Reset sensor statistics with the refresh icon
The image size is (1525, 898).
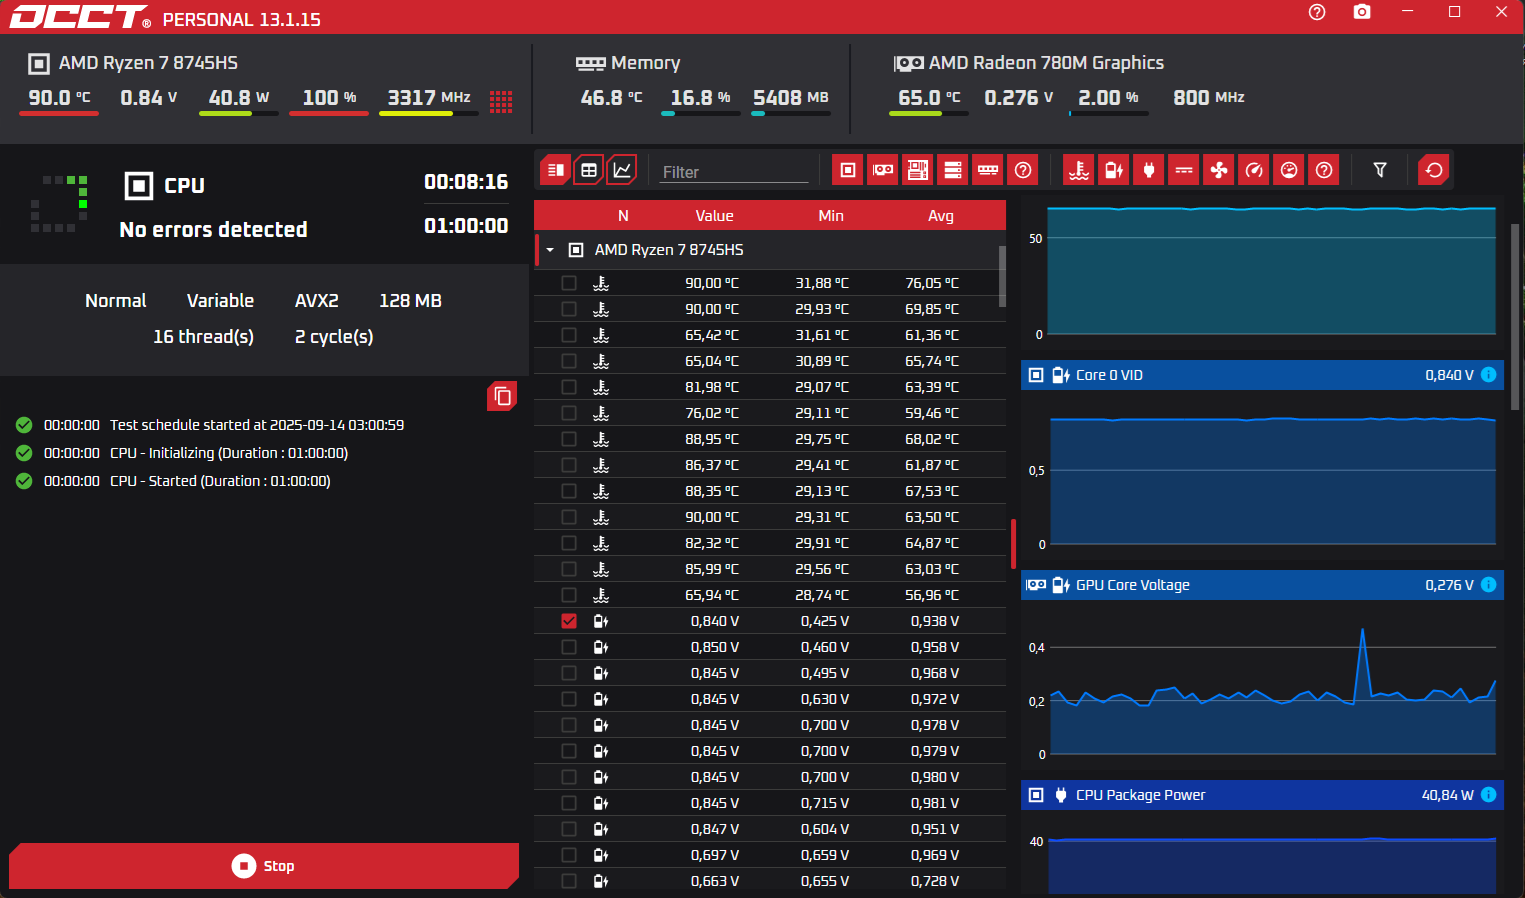click(x=1434, y=170)
